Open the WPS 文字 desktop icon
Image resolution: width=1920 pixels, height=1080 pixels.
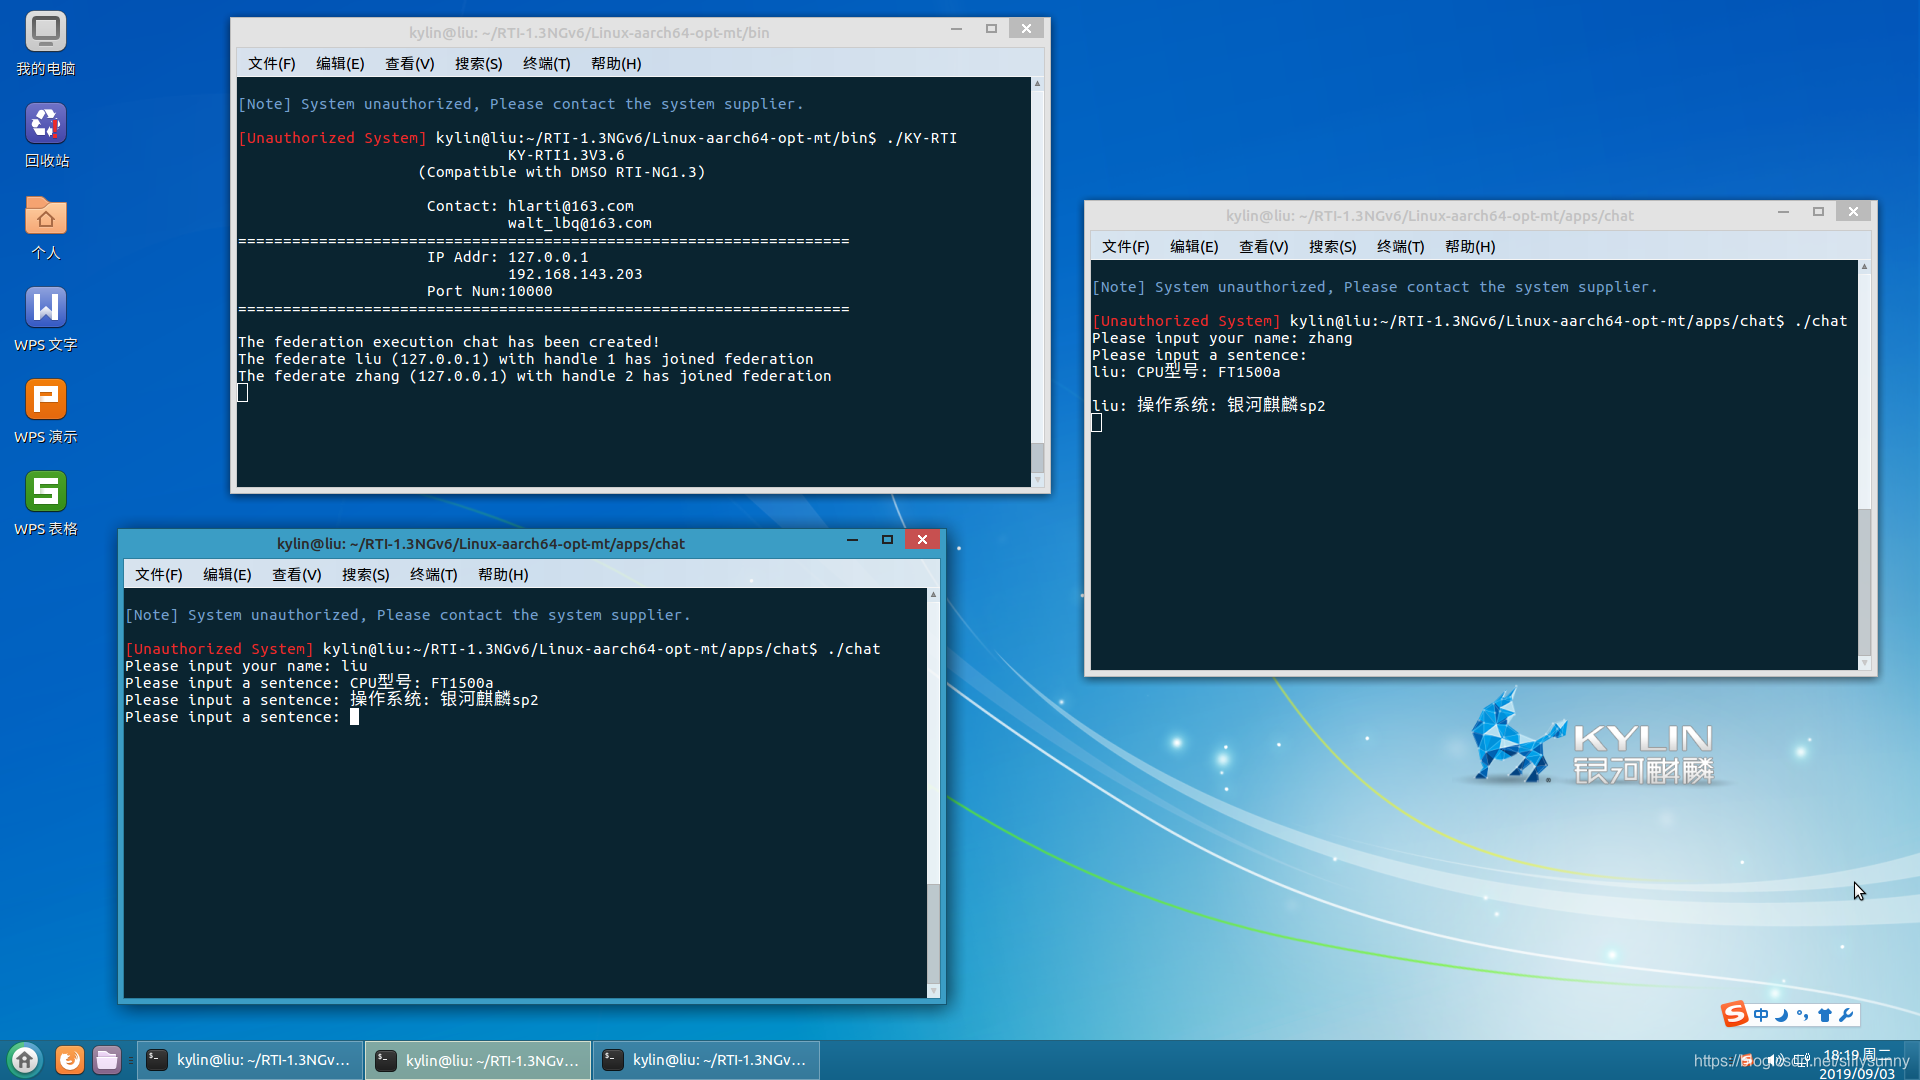pos(46,309)
